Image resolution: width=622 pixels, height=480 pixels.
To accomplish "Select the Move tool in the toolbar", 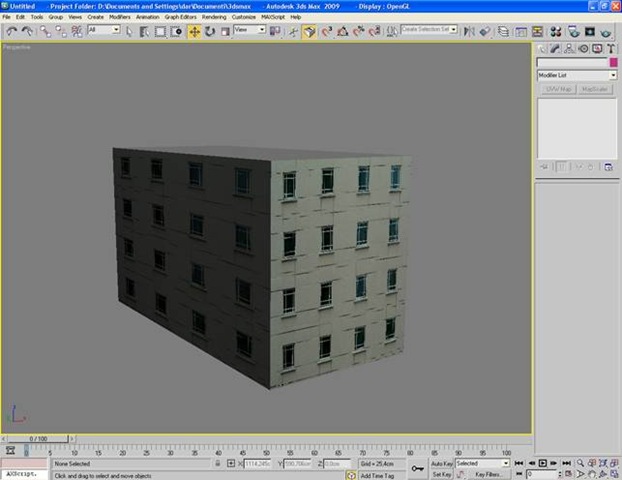I will (194, 31).
